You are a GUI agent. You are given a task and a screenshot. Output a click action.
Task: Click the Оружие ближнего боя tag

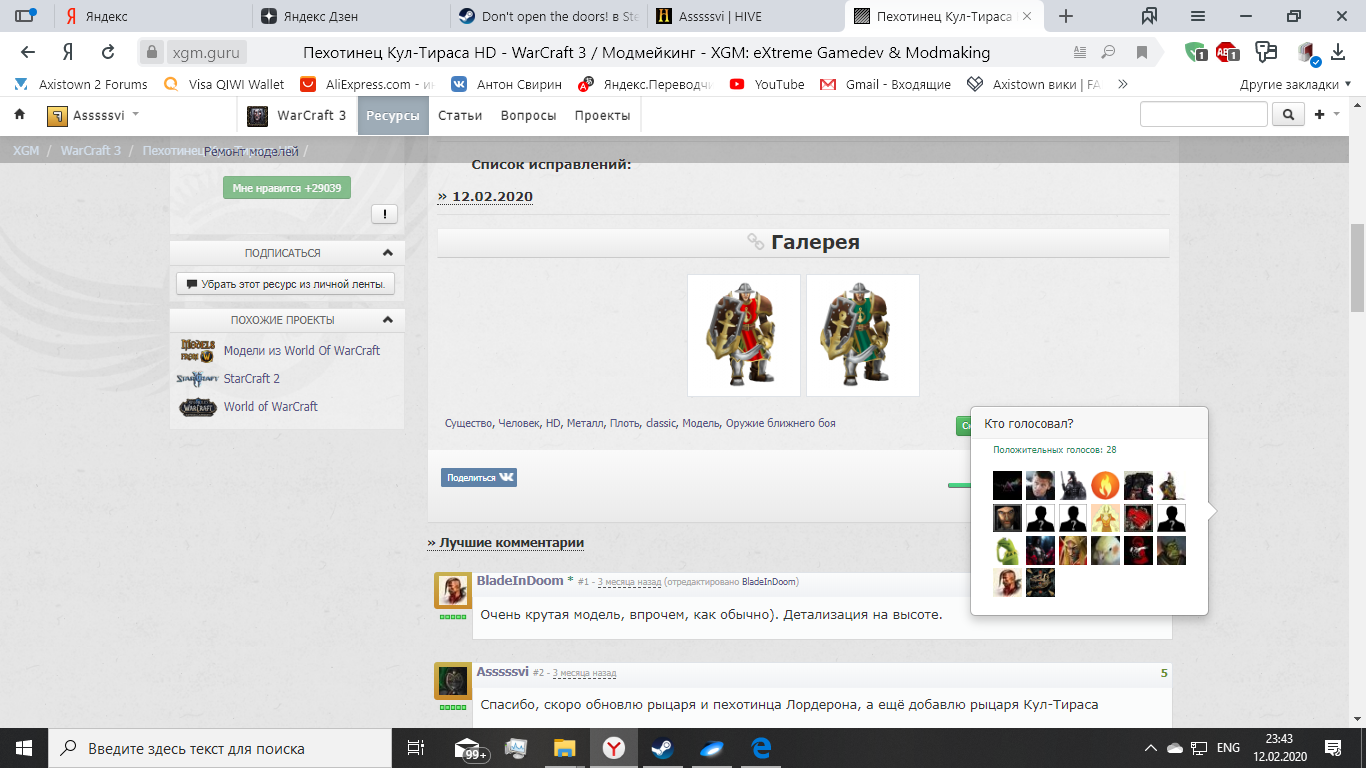point(781,424)
